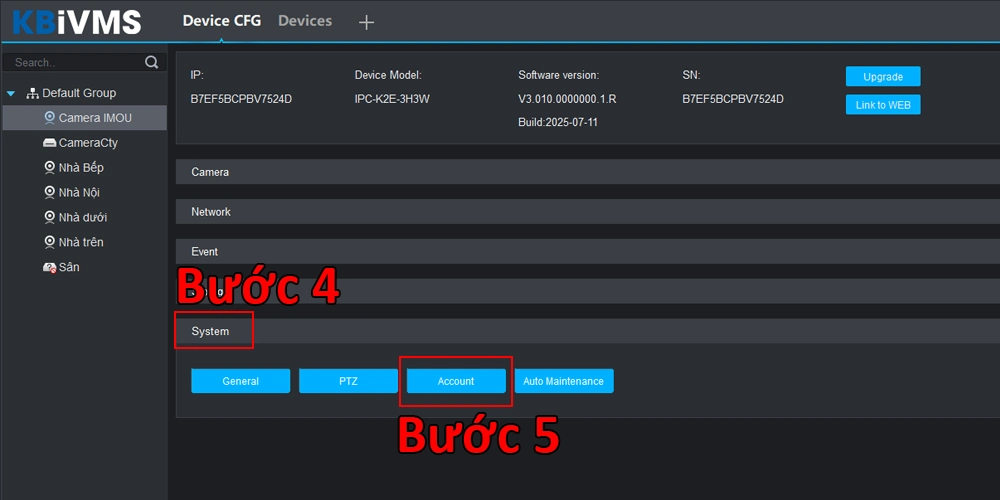Viewport: 1000px width, 500px height.
Task: Collapse the Default Group tree arrow
Action: coord(12,93)
